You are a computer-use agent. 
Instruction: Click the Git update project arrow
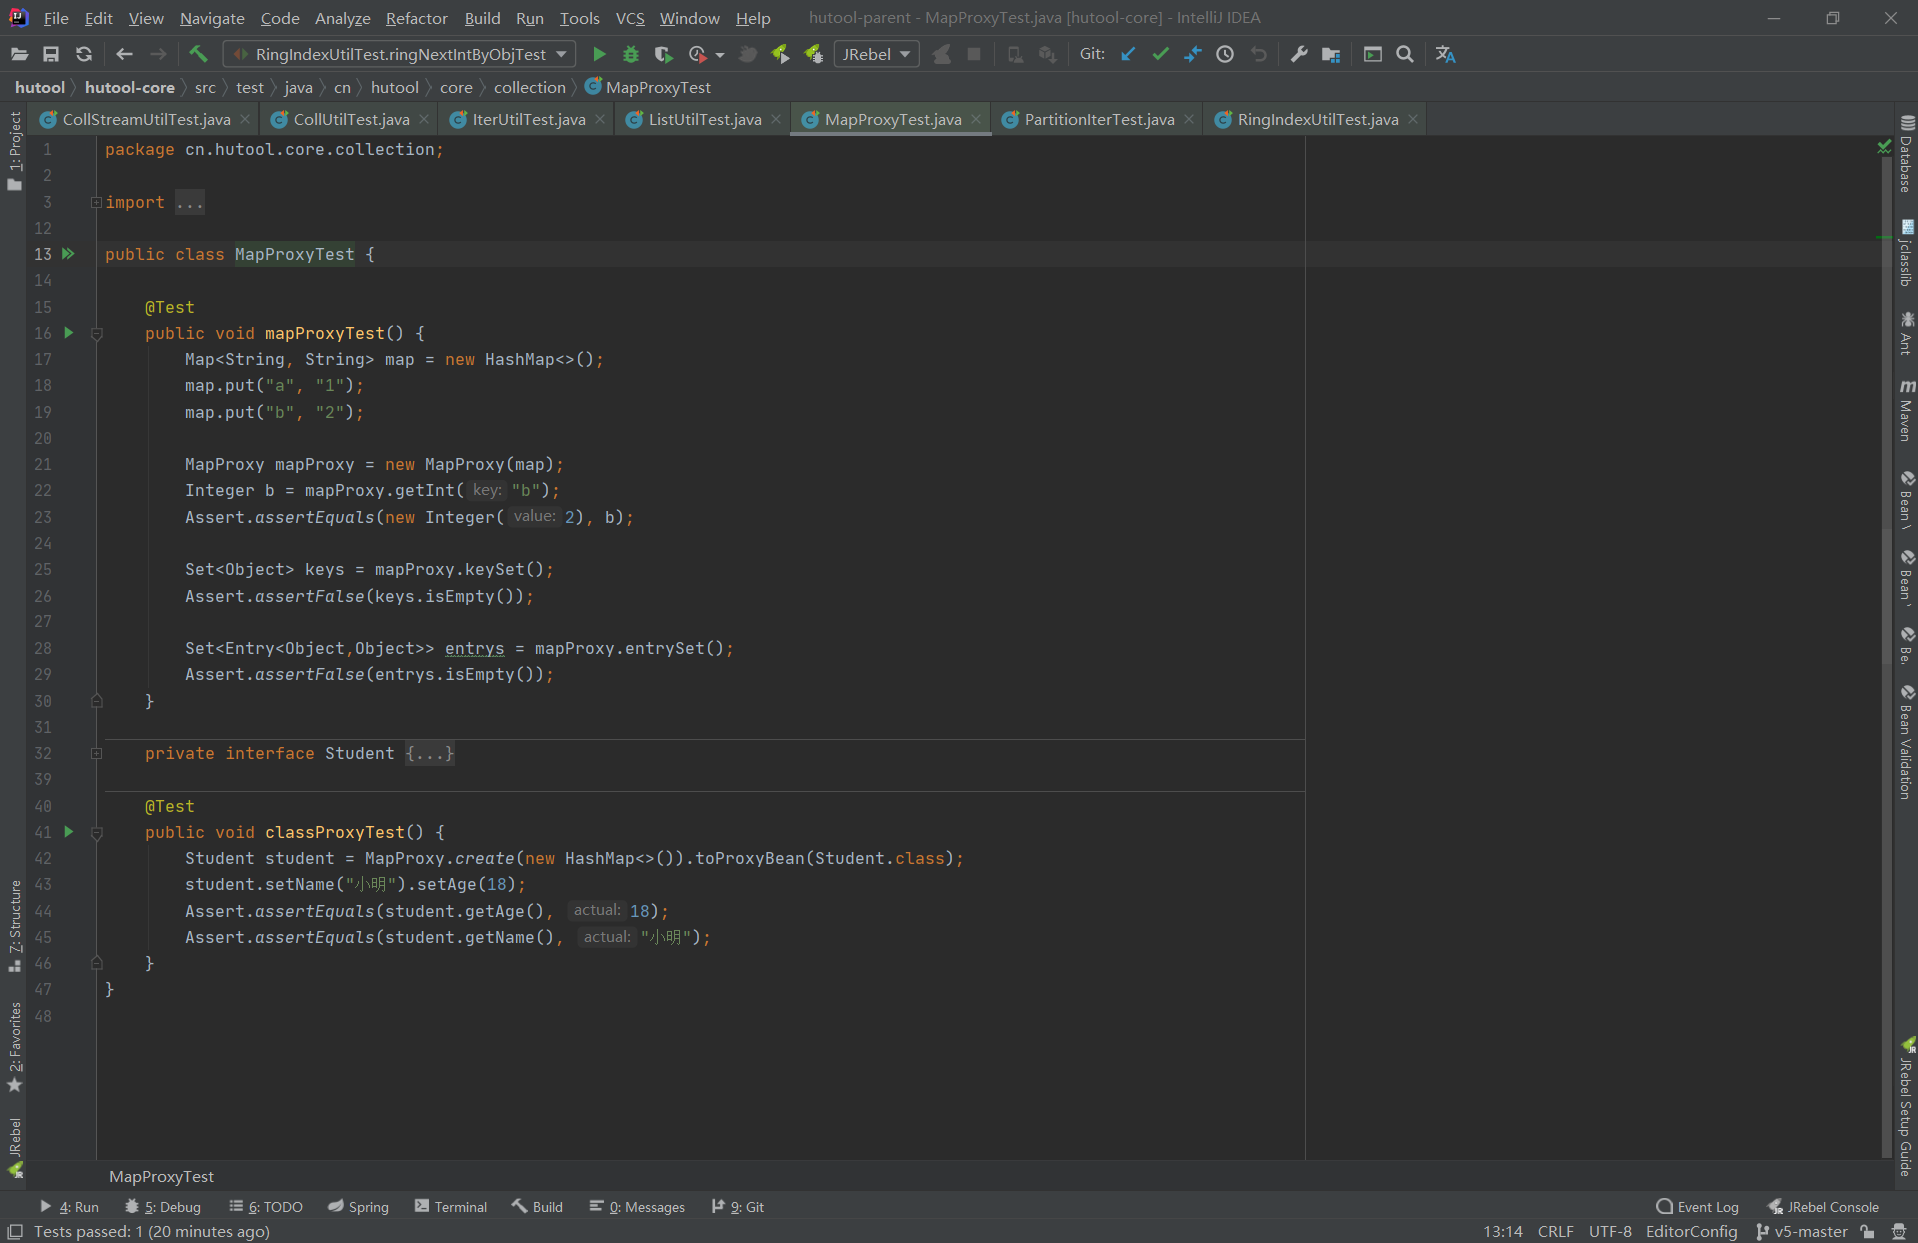point(1128,54)
